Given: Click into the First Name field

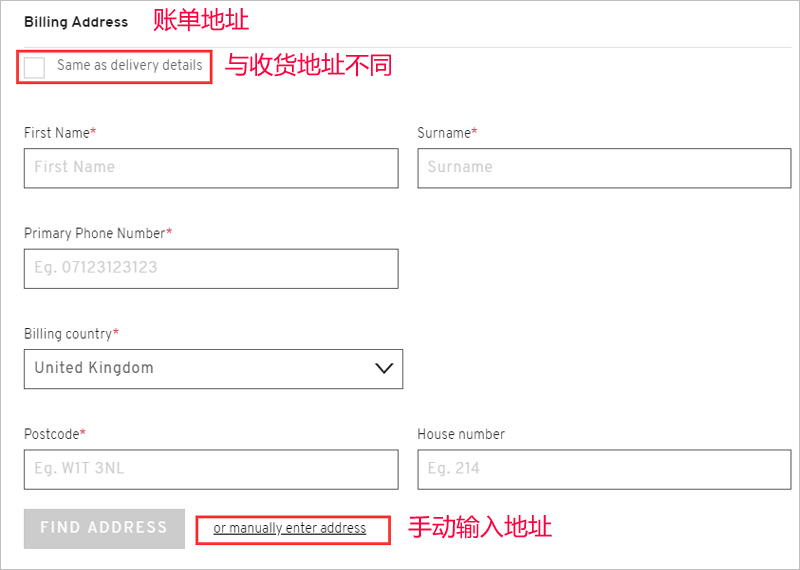Looking at the screenshot, I should pos(211,168).
